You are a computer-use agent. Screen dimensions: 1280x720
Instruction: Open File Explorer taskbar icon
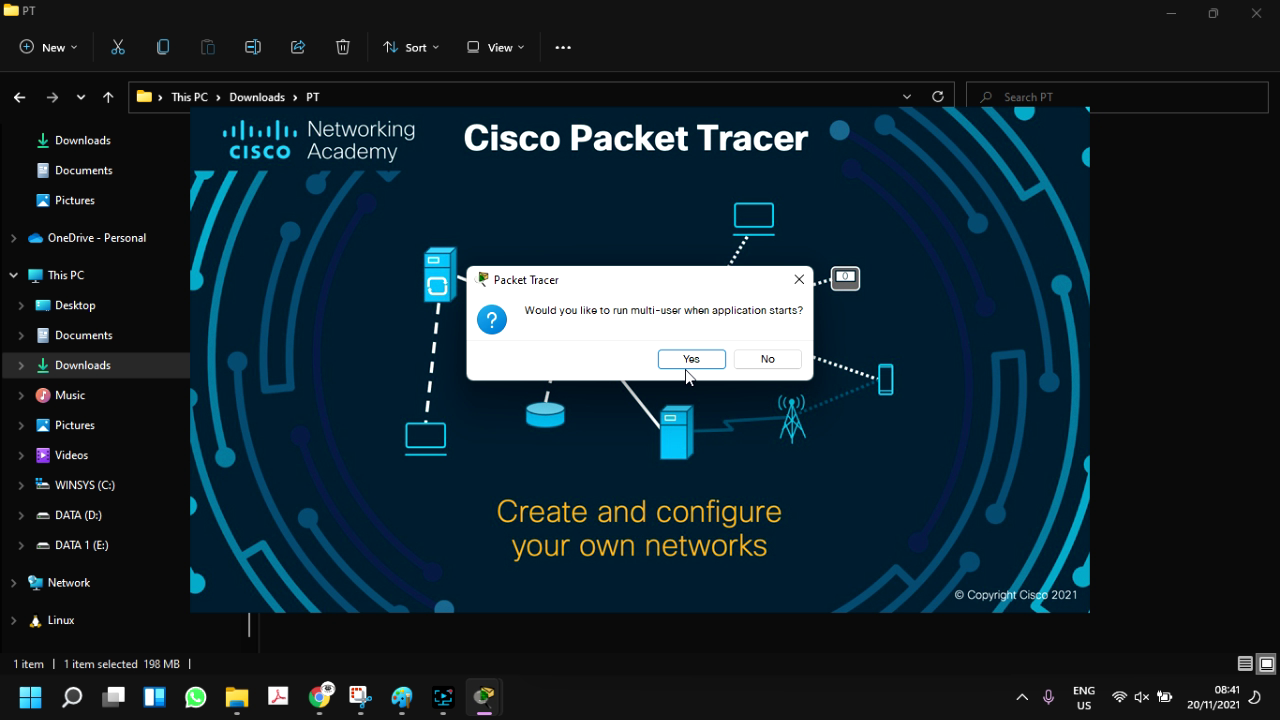click(x=237, y=697)
